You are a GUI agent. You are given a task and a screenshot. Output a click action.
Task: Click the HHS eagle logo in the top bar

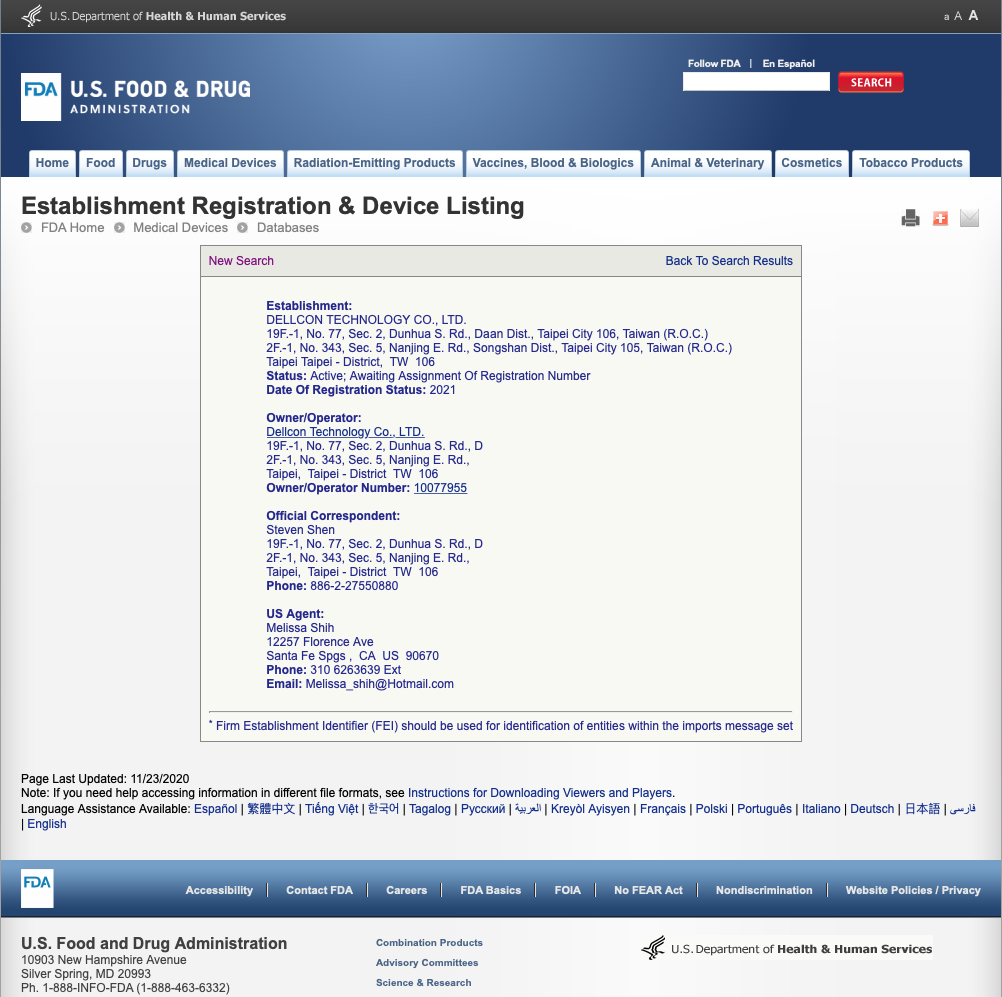coord(31,16)
